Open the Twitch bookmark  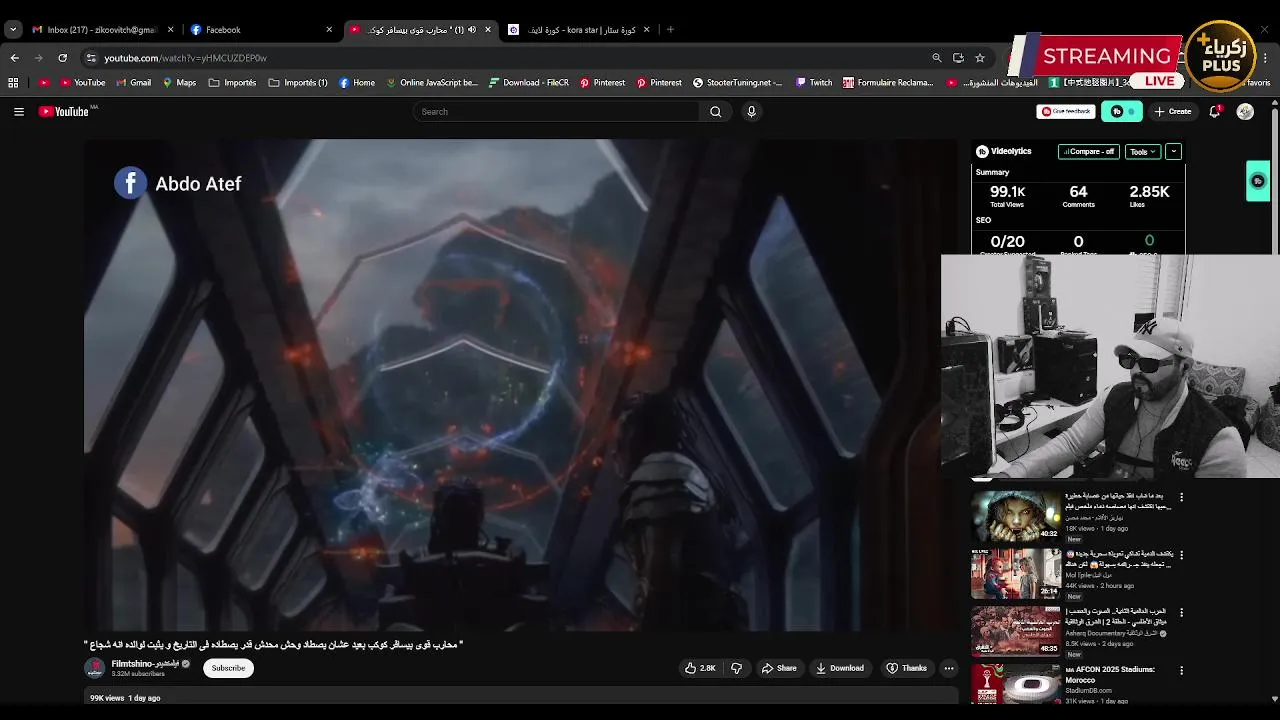(814, 83)
